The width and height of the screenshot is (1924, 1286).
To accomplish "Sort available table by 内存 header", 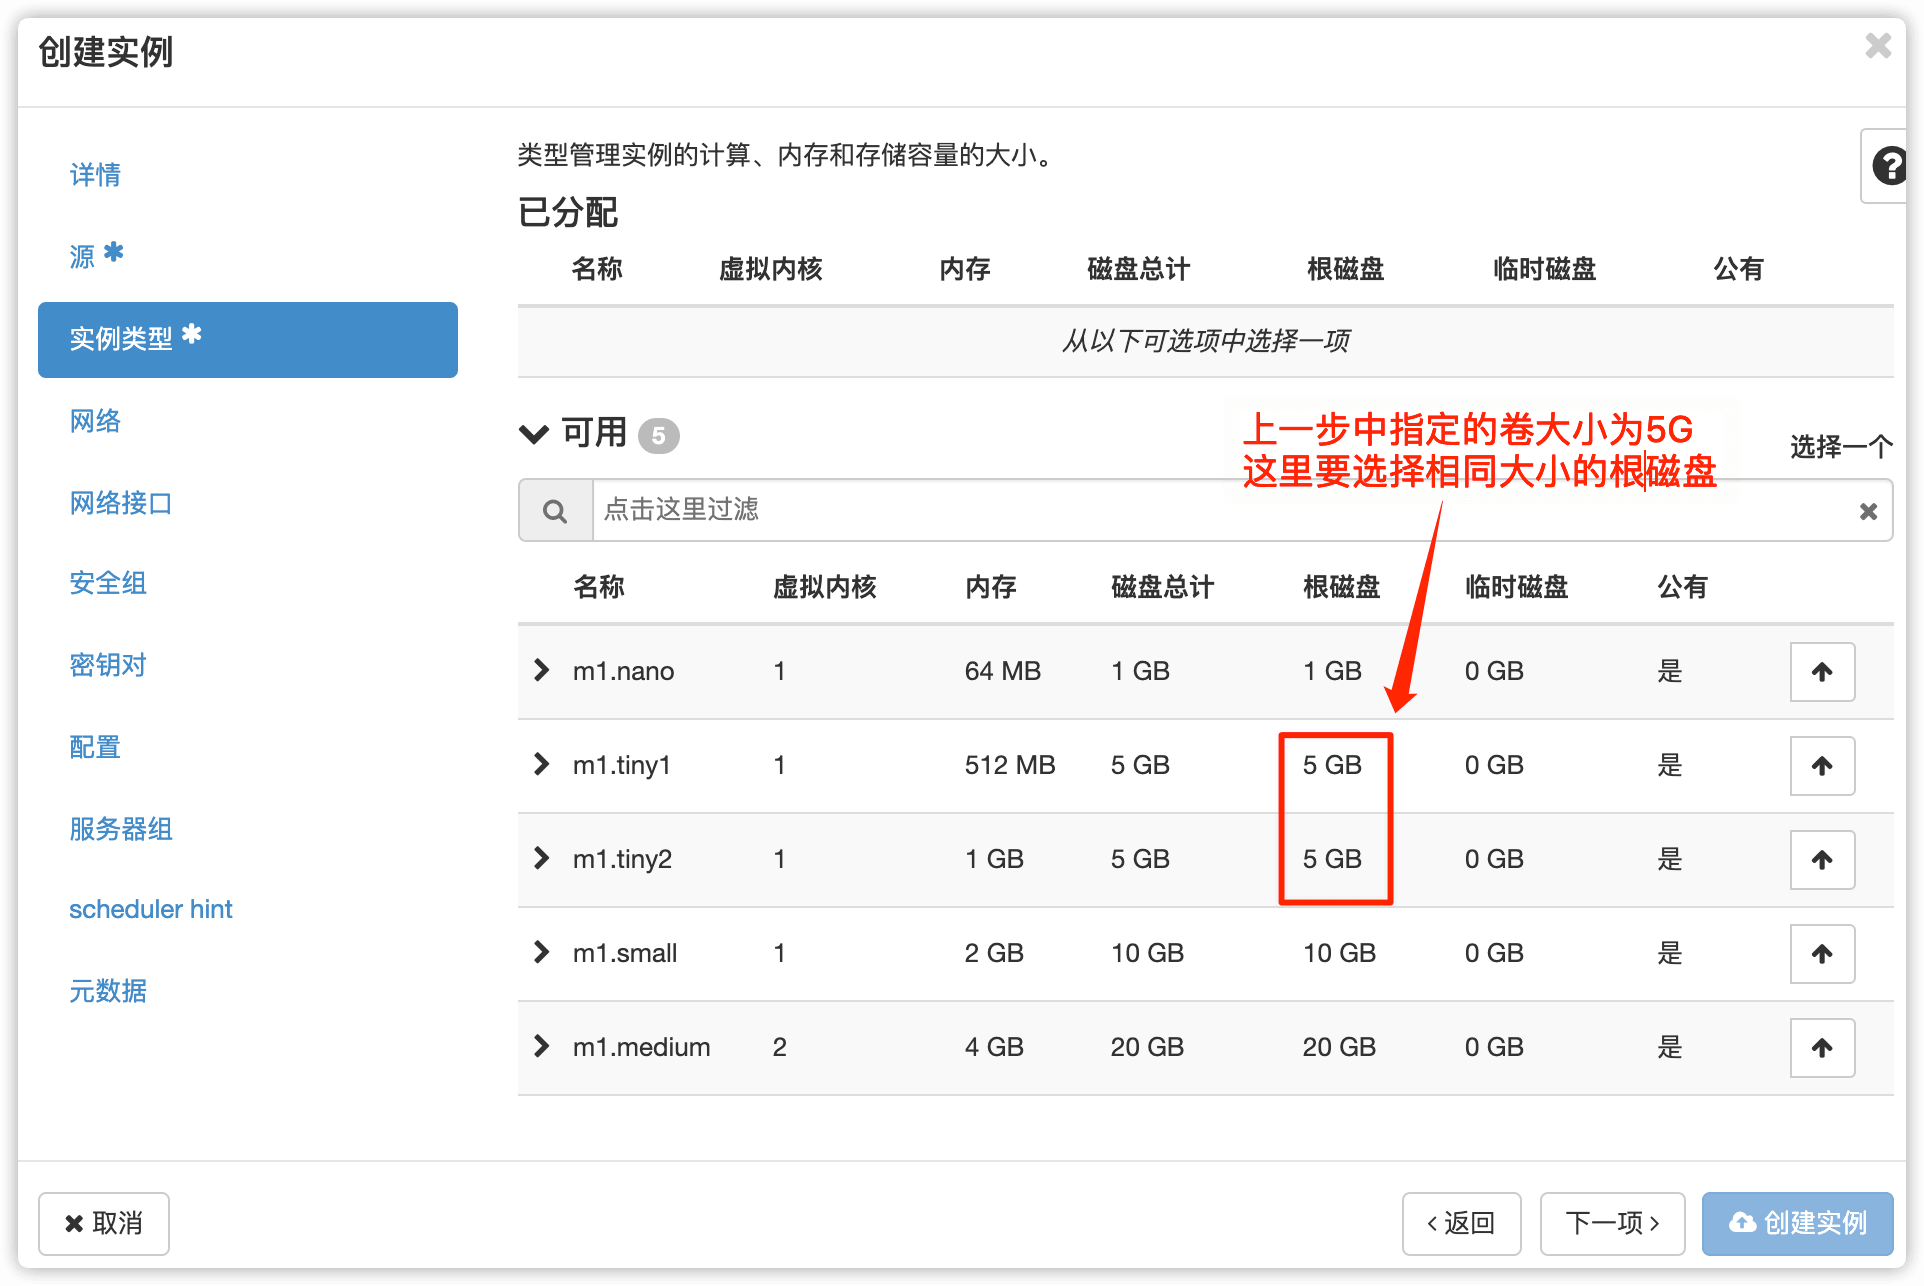I will pyautogui.click(x=991, y=587).
